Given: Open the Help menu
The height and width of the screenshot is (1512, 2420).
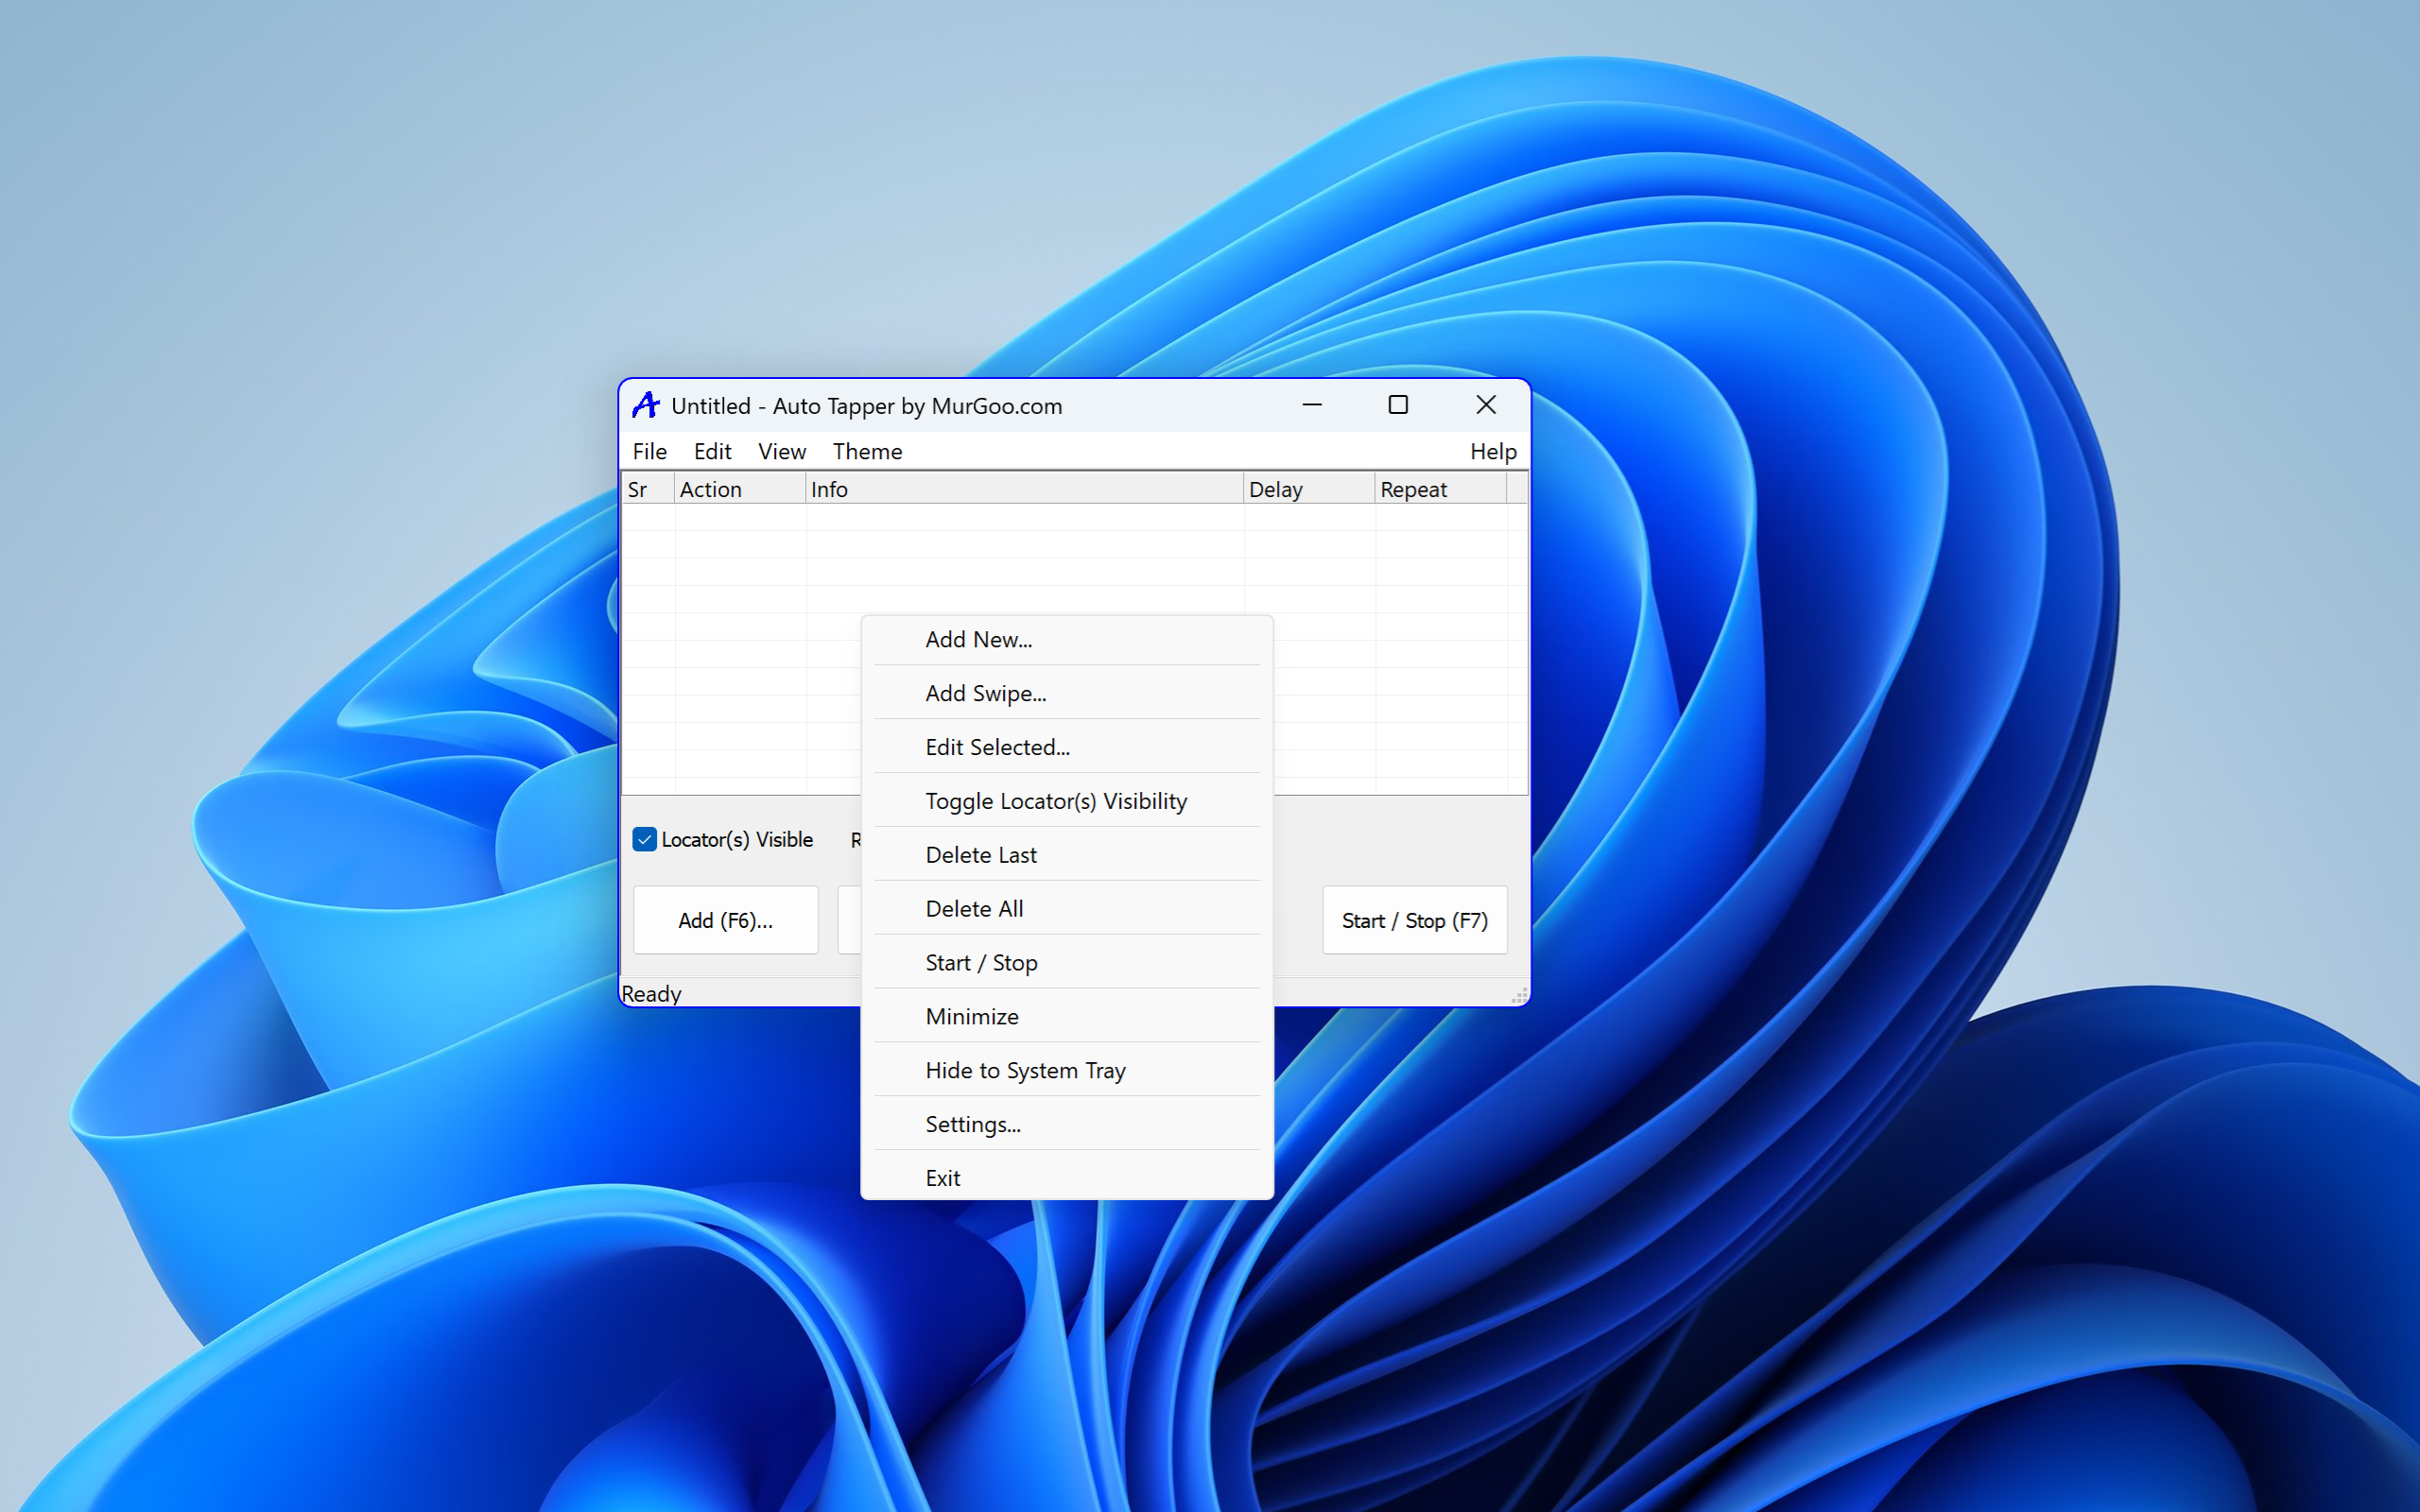Looking at the screenshot, I should coord(1492,451).
